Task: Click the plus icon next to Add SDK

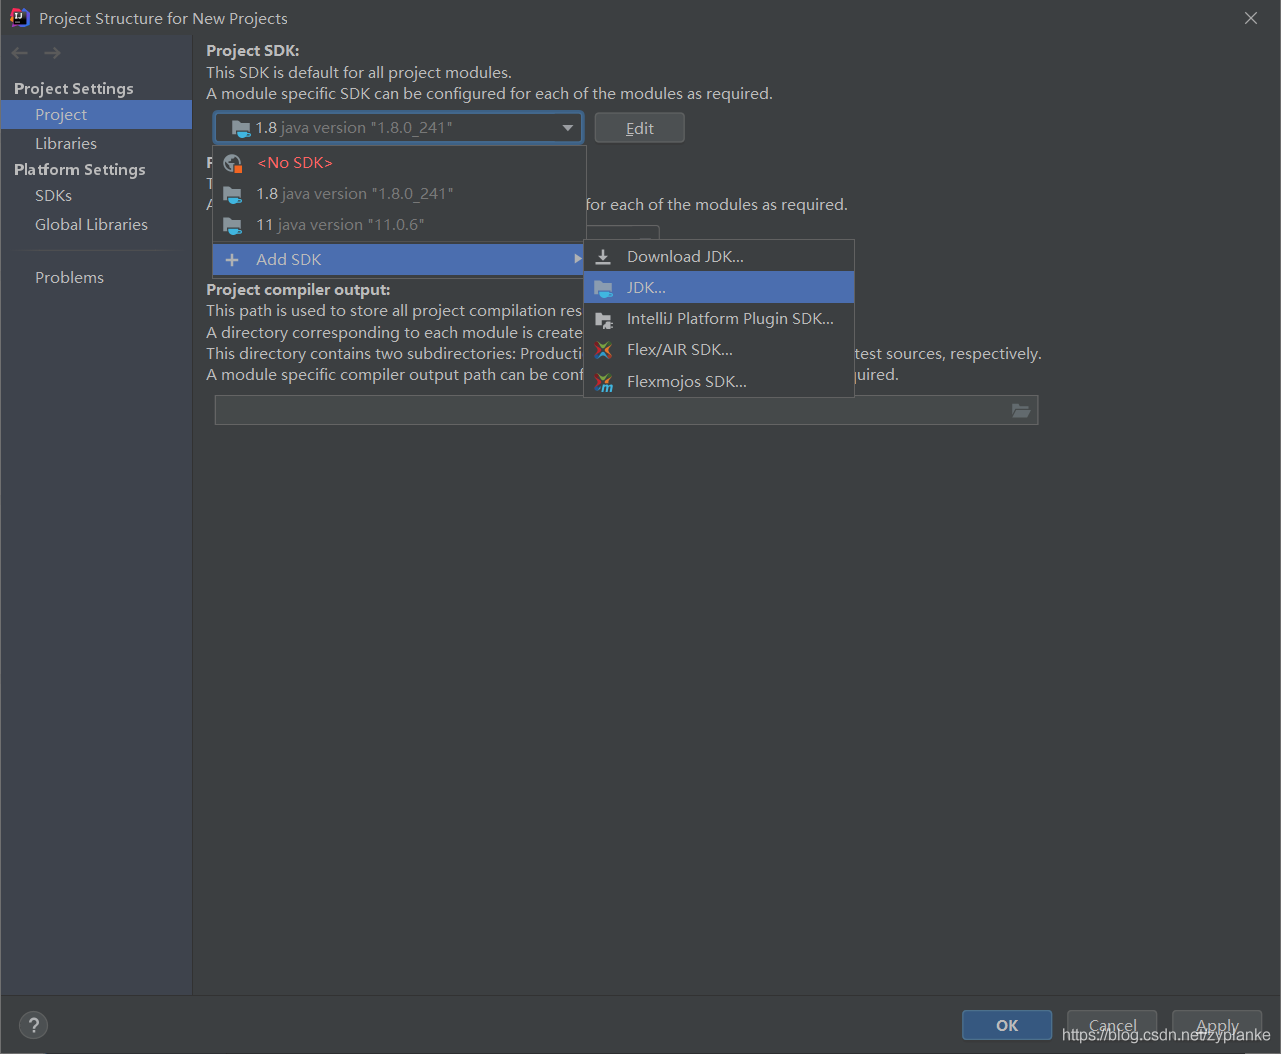Action: 232,259
